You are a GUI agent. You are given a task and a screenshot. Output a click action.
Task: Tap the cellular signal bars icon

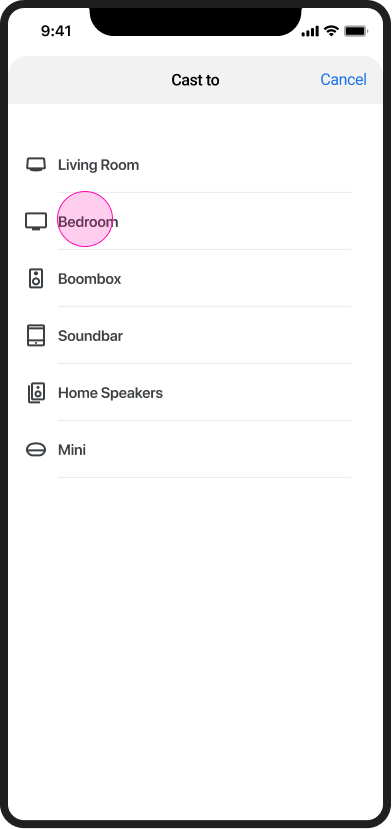pos(310,32)
